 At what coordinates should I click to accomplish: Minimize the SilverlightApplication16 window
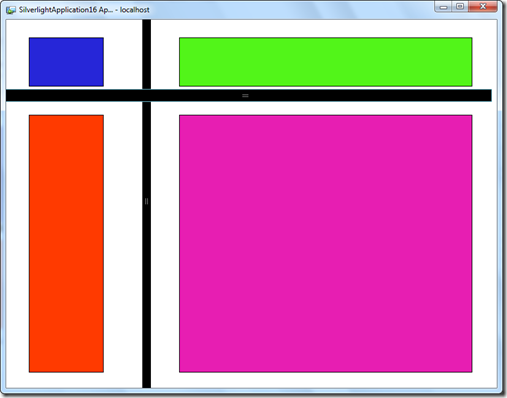click(443, 7)
